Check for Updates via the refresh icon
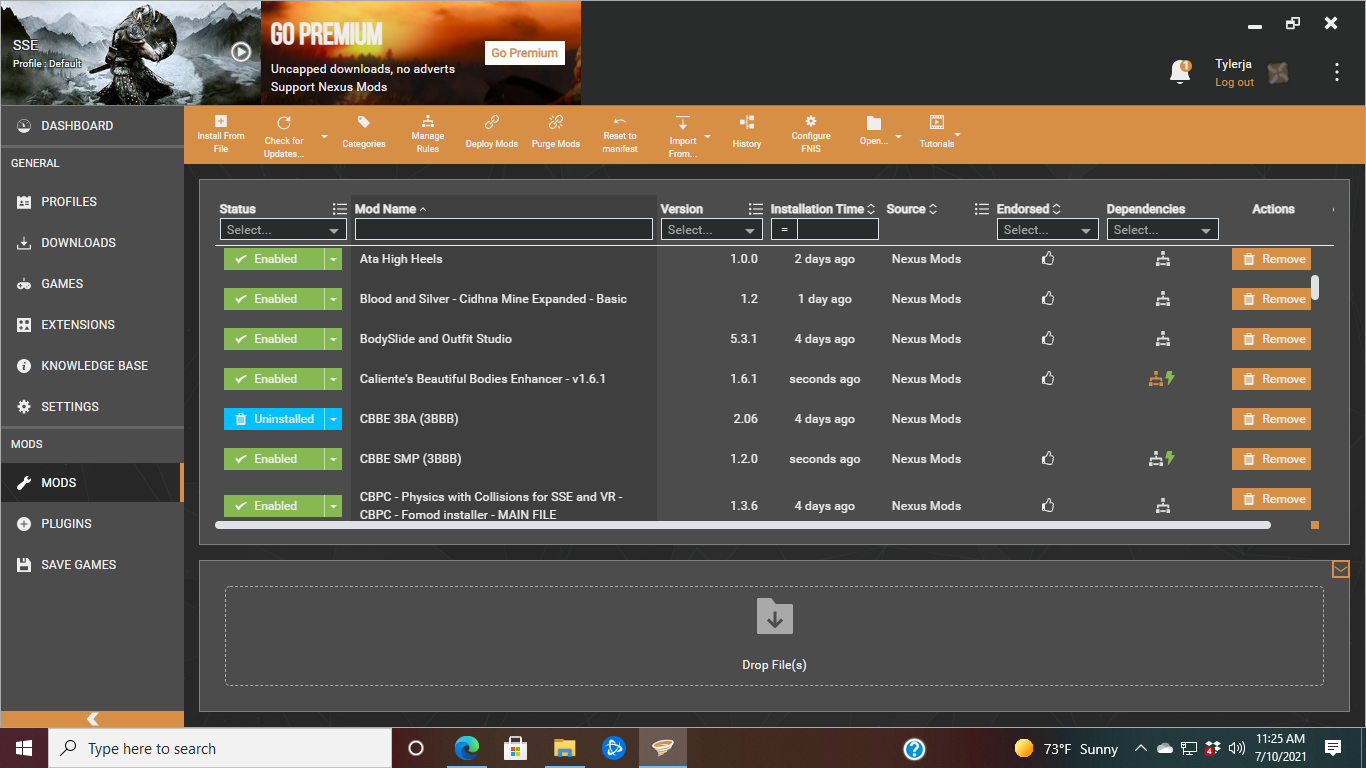Viewport: 1366px width, 768px height. 284,123
